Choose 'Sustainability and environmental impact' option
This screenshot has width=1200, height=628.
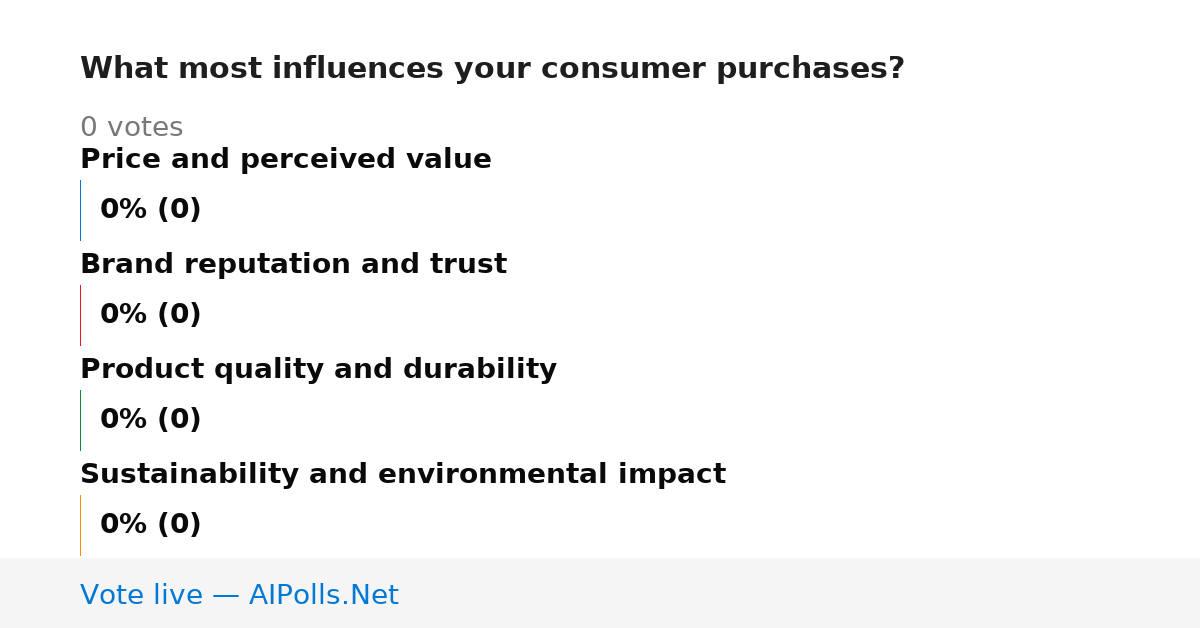click(403, 475)
